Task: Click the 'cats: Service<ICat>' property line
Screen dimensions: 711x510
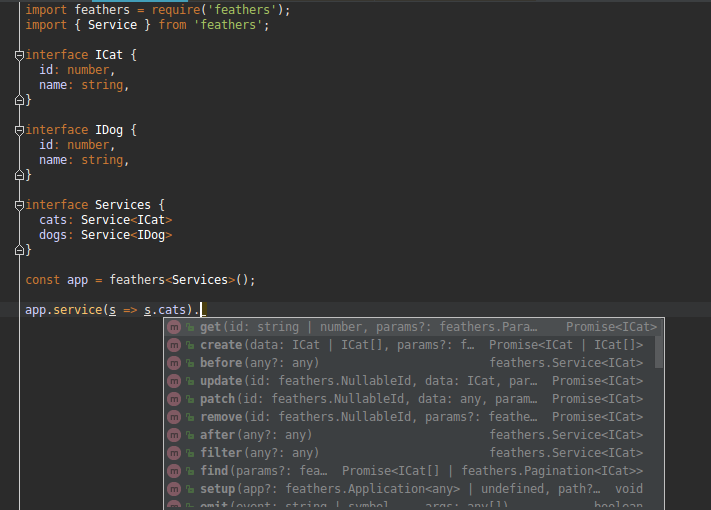Action: point(106,220)
